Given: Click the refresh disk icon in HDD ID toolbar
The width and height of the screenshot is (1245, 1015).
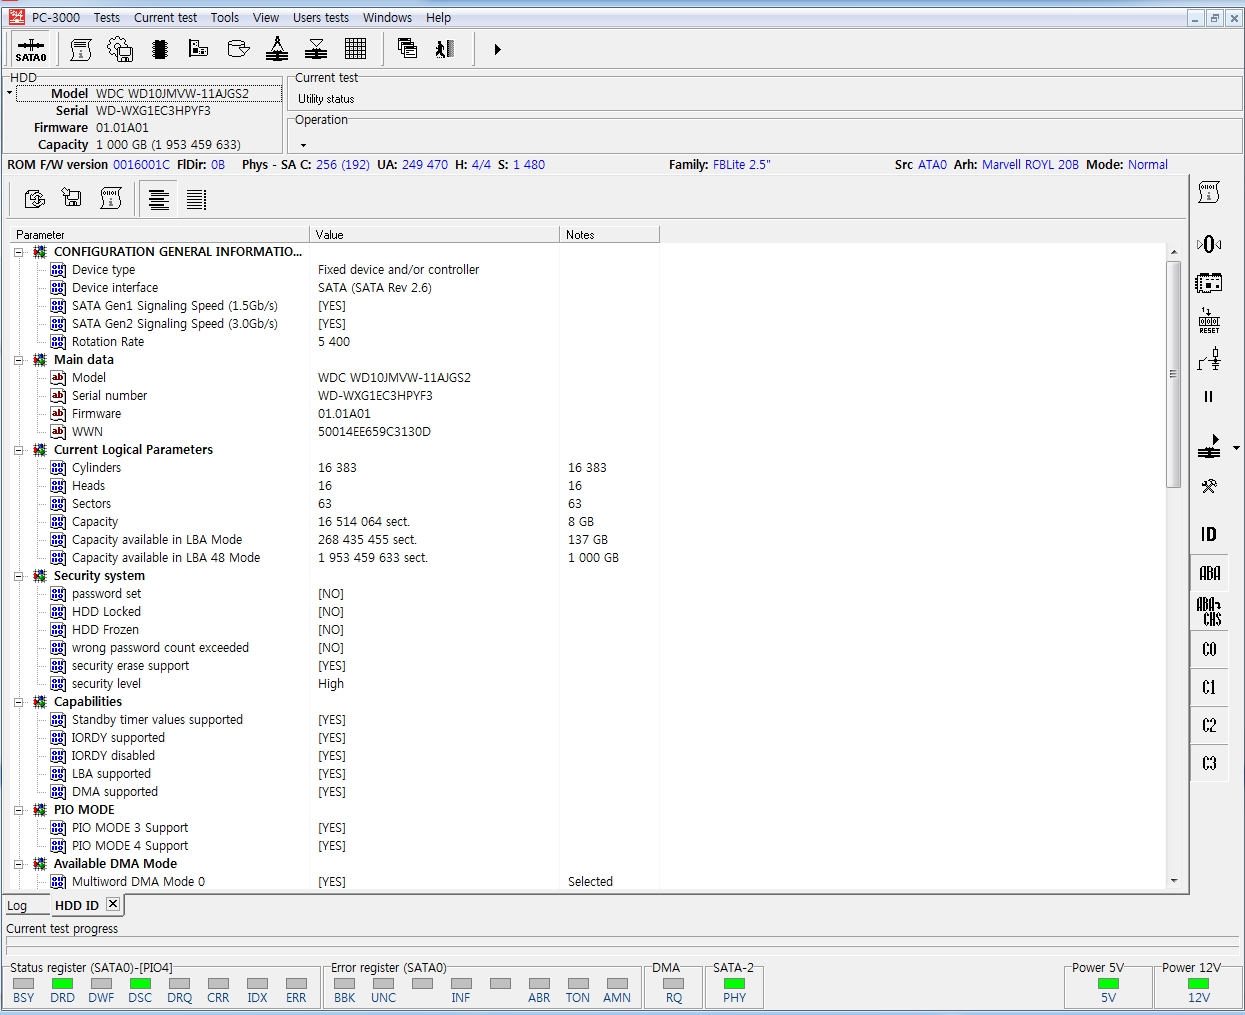Looking at the screenshot, I should [x=35, y=199].
